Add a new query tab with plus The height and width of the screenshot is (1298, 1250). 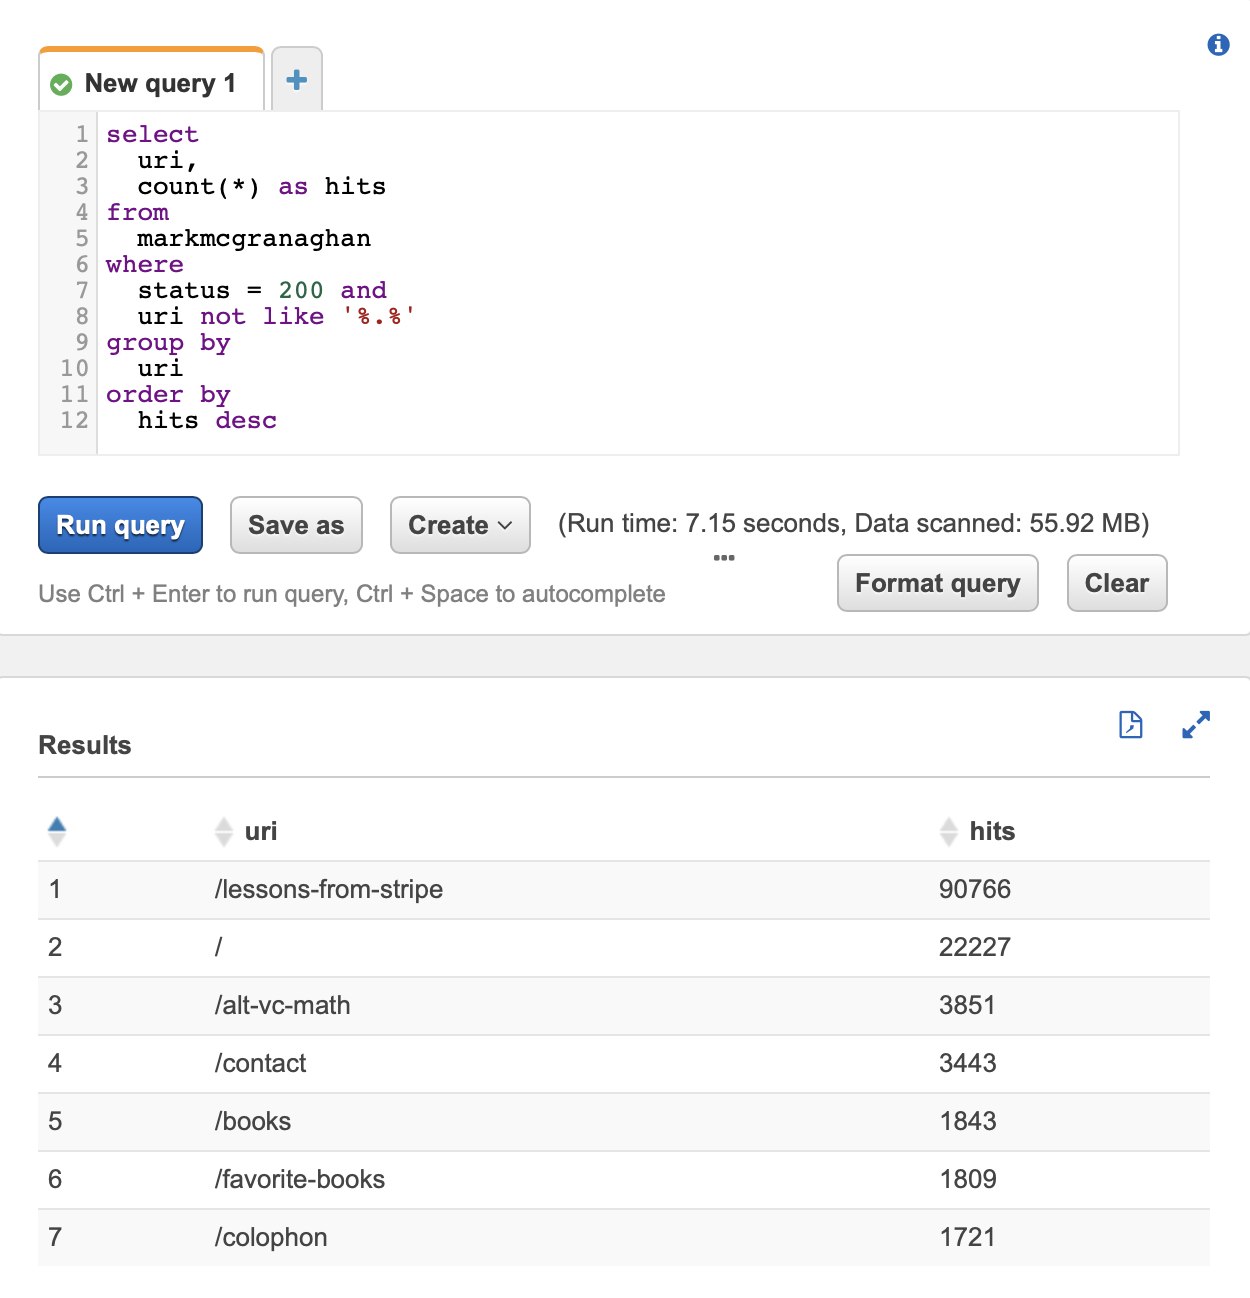coord(297,80)
